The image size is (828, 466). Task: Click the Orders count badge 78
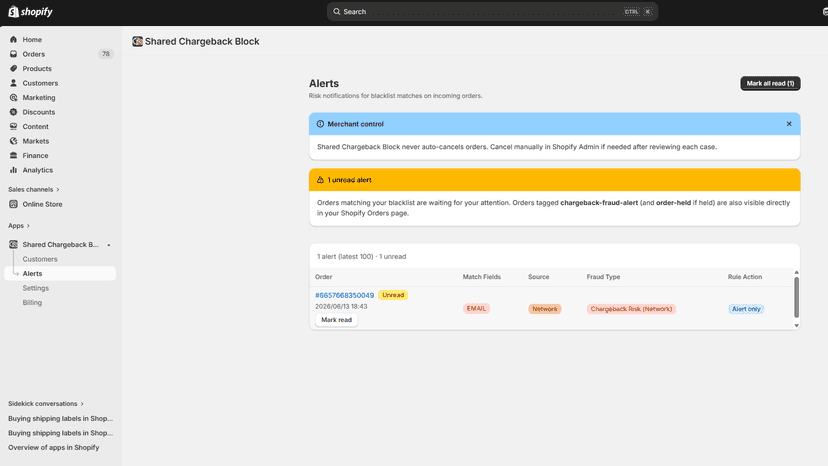click(x=106, y=54)
